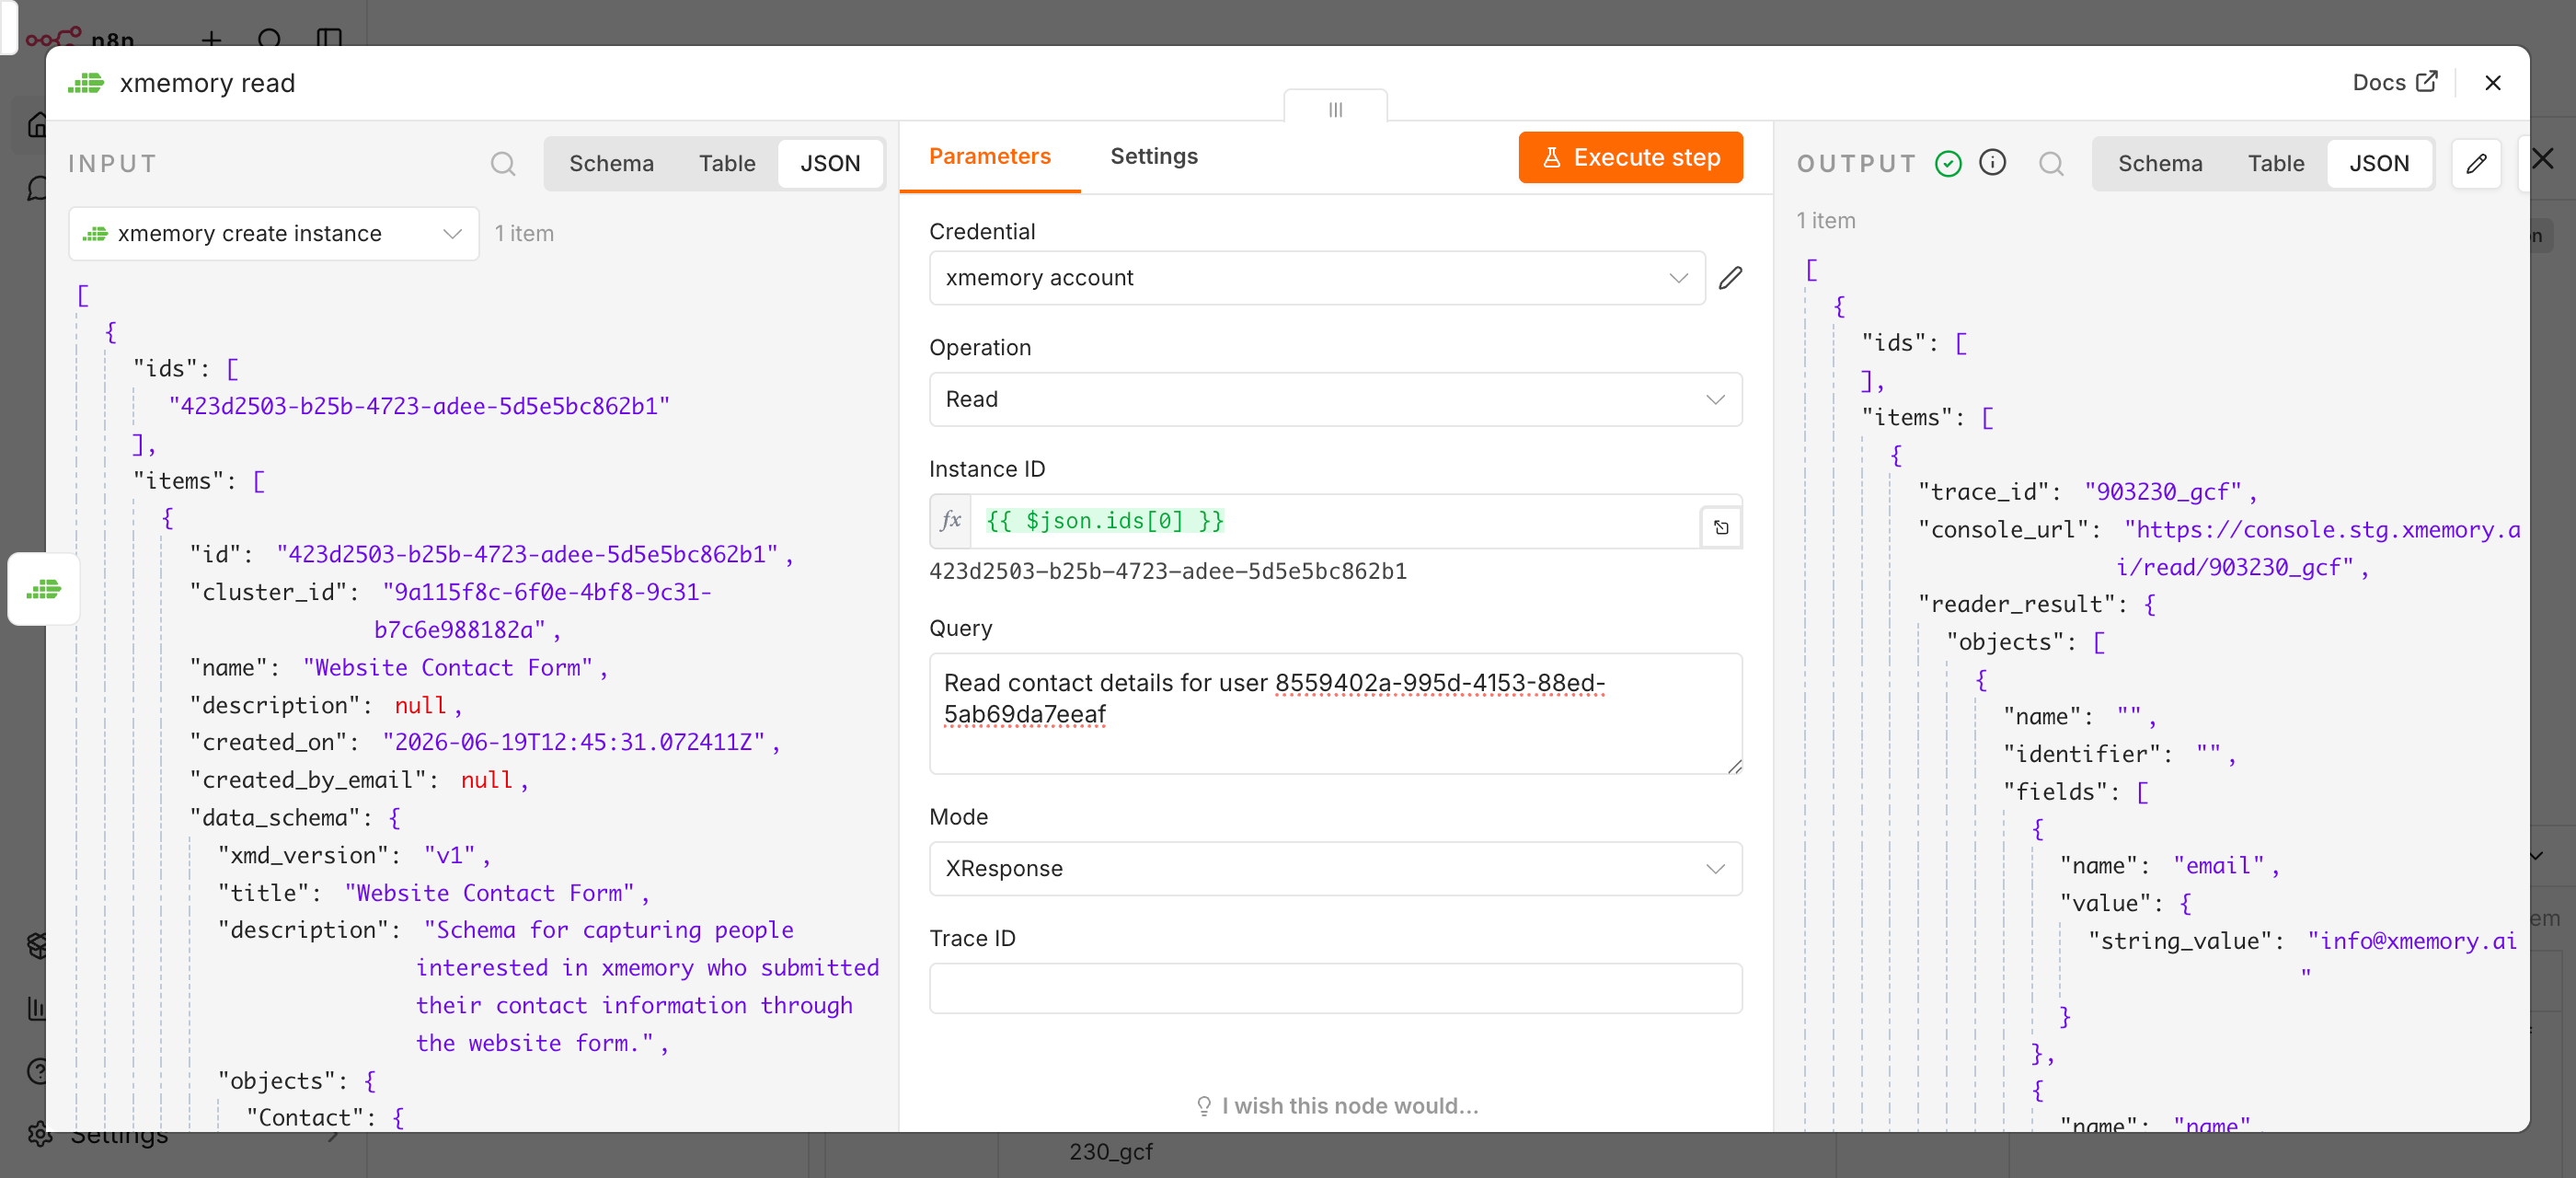This screenshot has height=1178, width=2576.
Task: Click the xmemory node icon on the left edge
Action: [44, 589]
